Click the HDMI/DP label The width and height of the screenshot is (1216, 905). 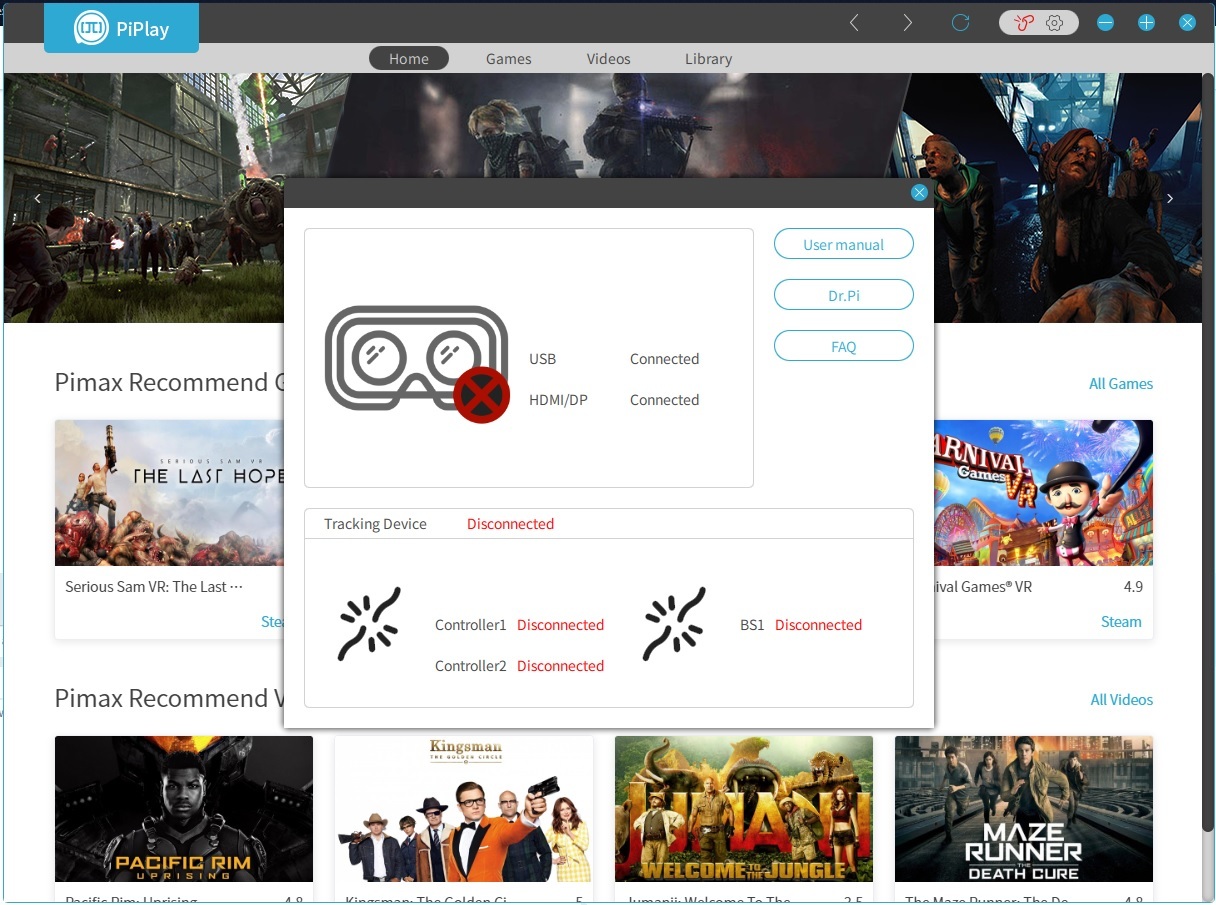[x=558, y=400]
